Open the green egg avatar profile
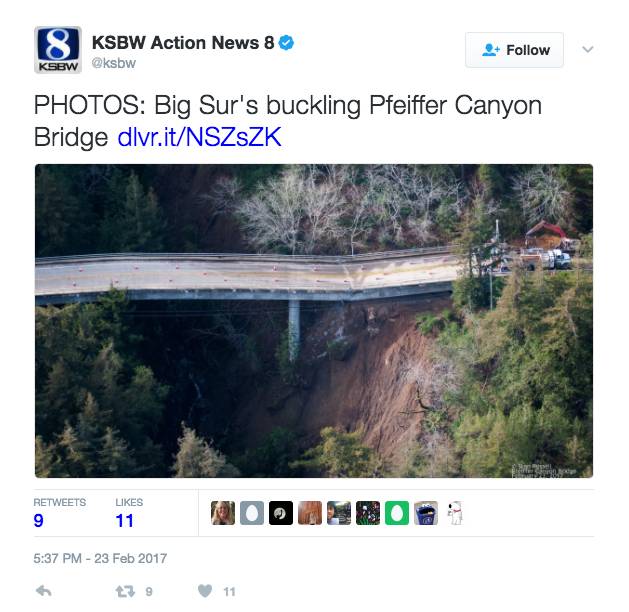 (x=397, y=513)
